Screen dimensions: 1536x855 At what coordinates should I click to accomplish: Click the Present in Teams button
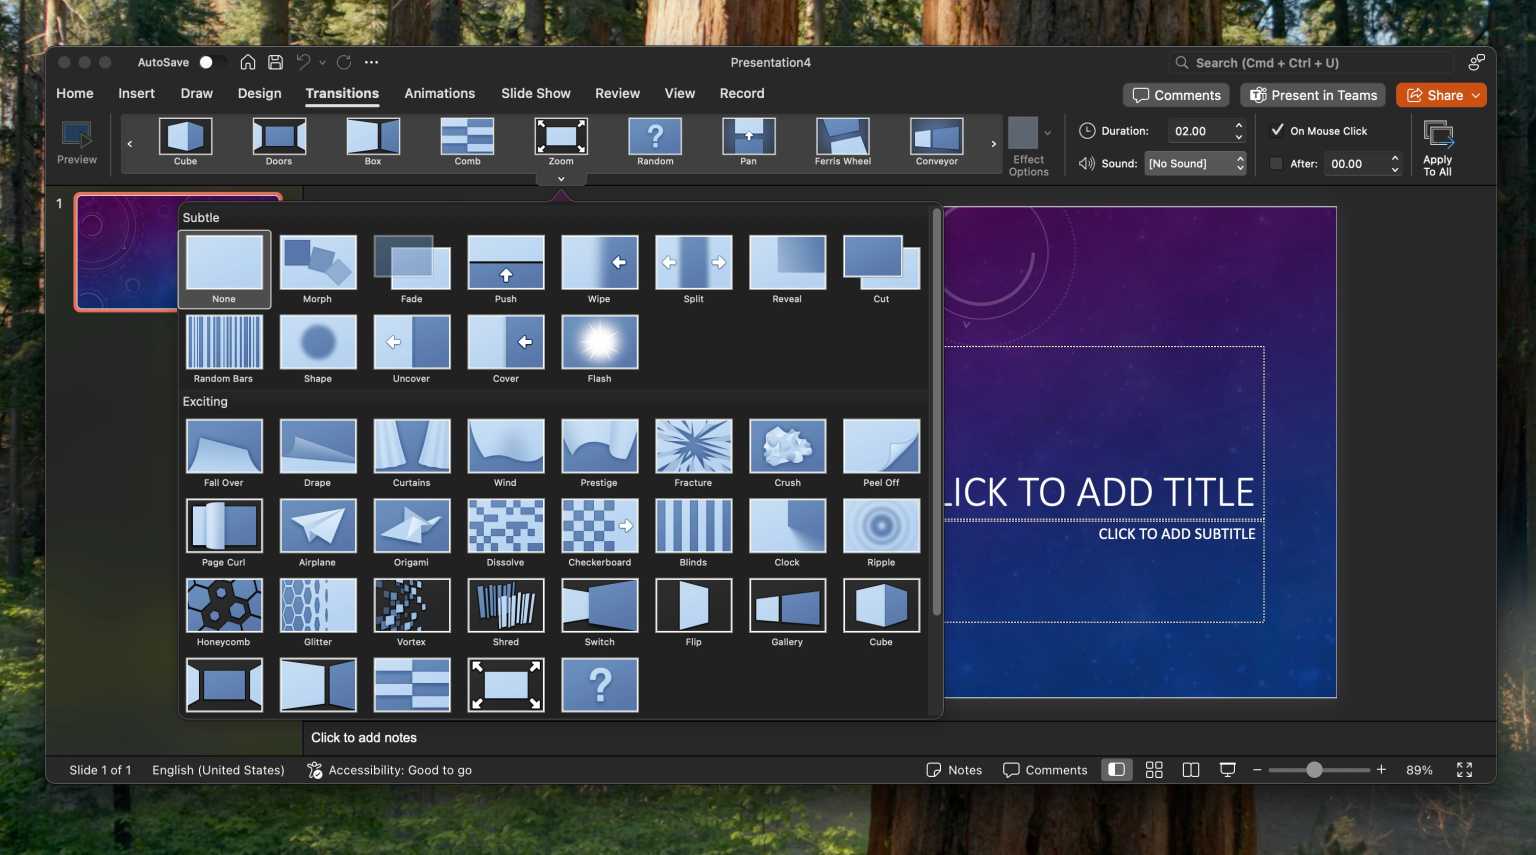pos(1312,95)
